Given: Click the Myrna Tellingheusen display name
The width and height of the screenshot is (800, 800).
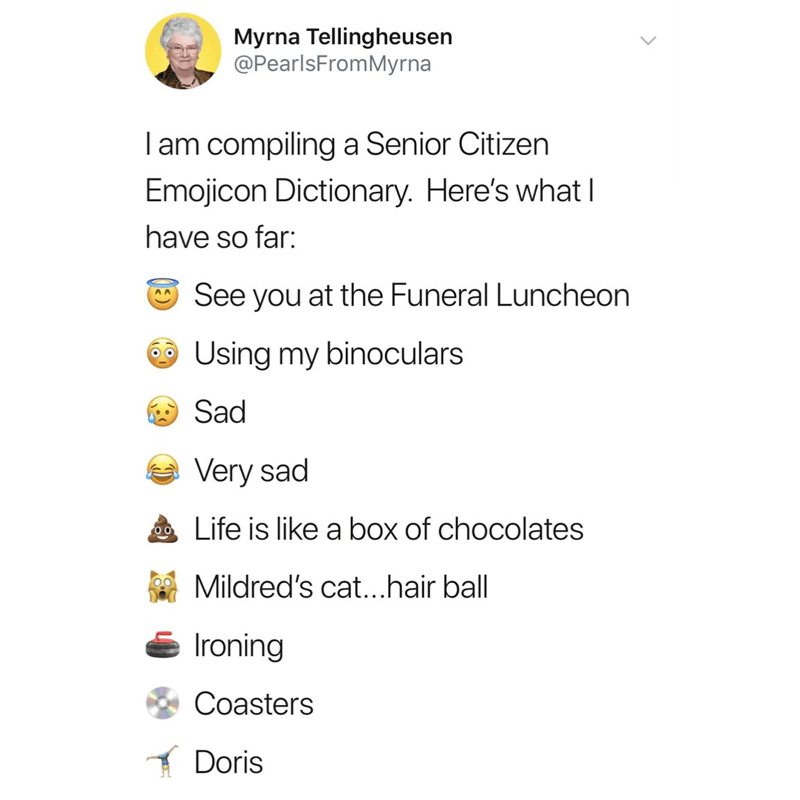Looking at the screenshot, I should (x=342, y=37).
